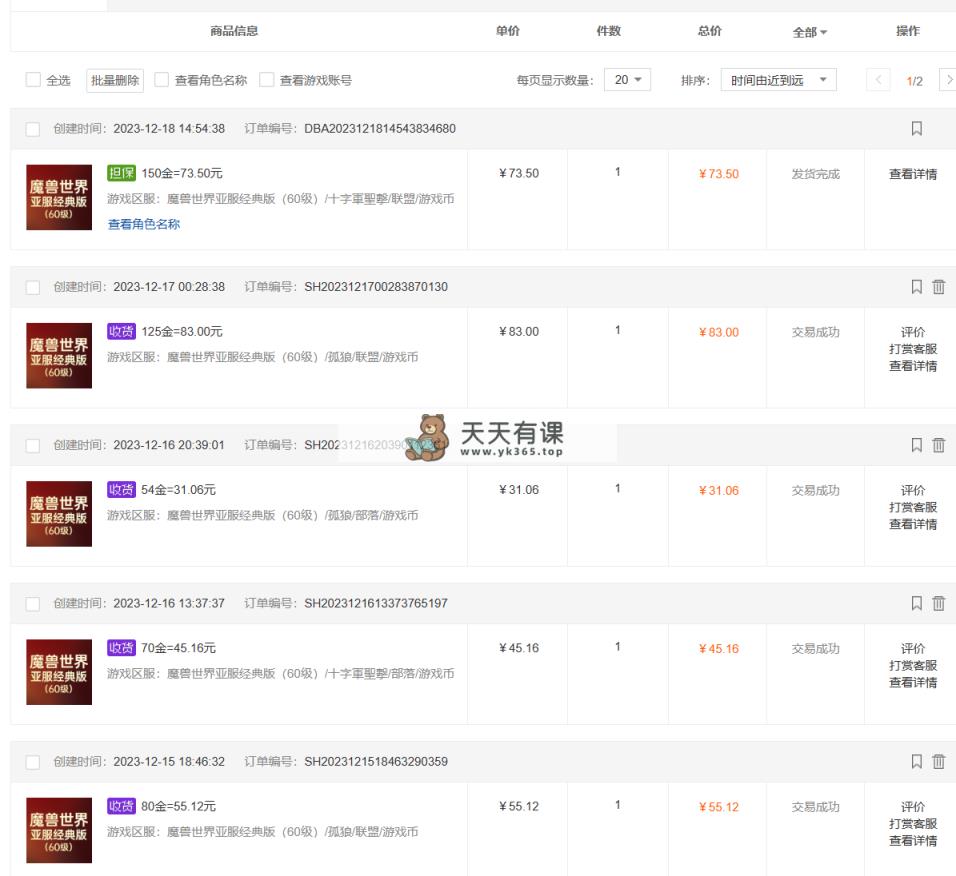
Task: Open product thumbnail of 80金 order
Action: 59,830
